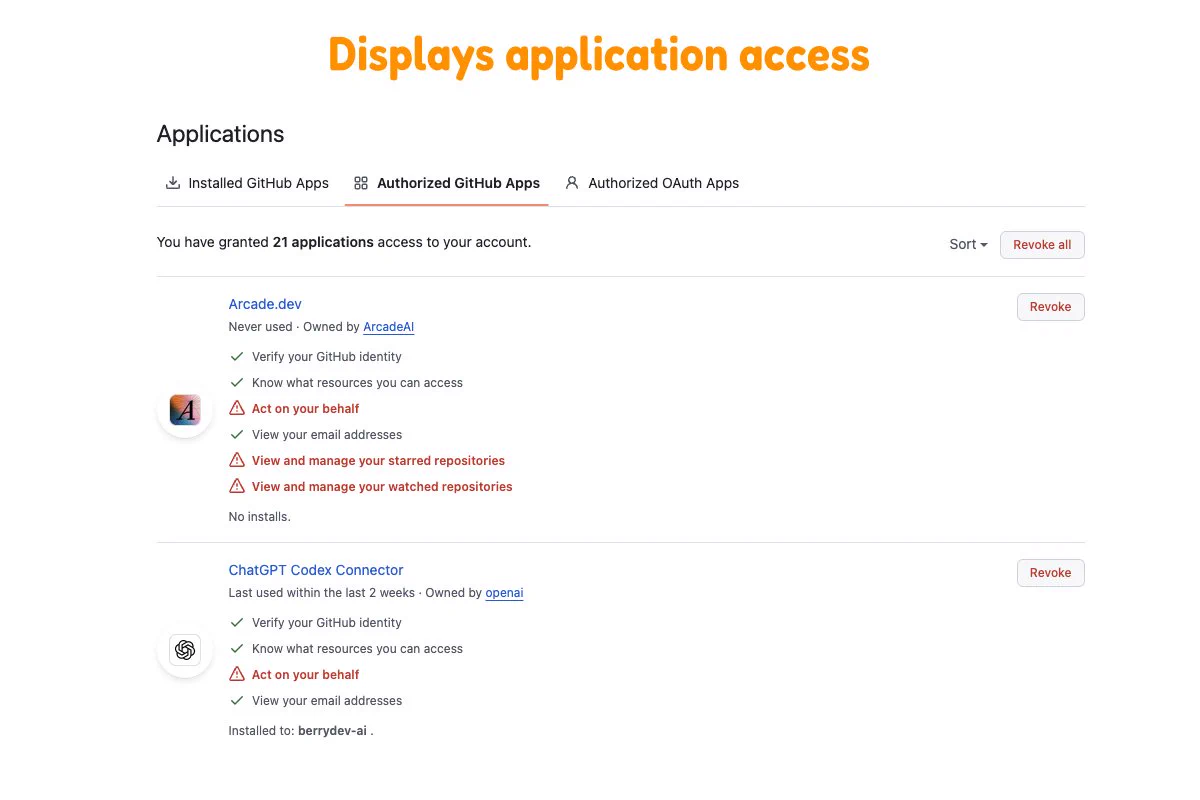Screen dimensions: 1200x800
Task: Click the Revoke all button
Action: (x=1042, y=245)
